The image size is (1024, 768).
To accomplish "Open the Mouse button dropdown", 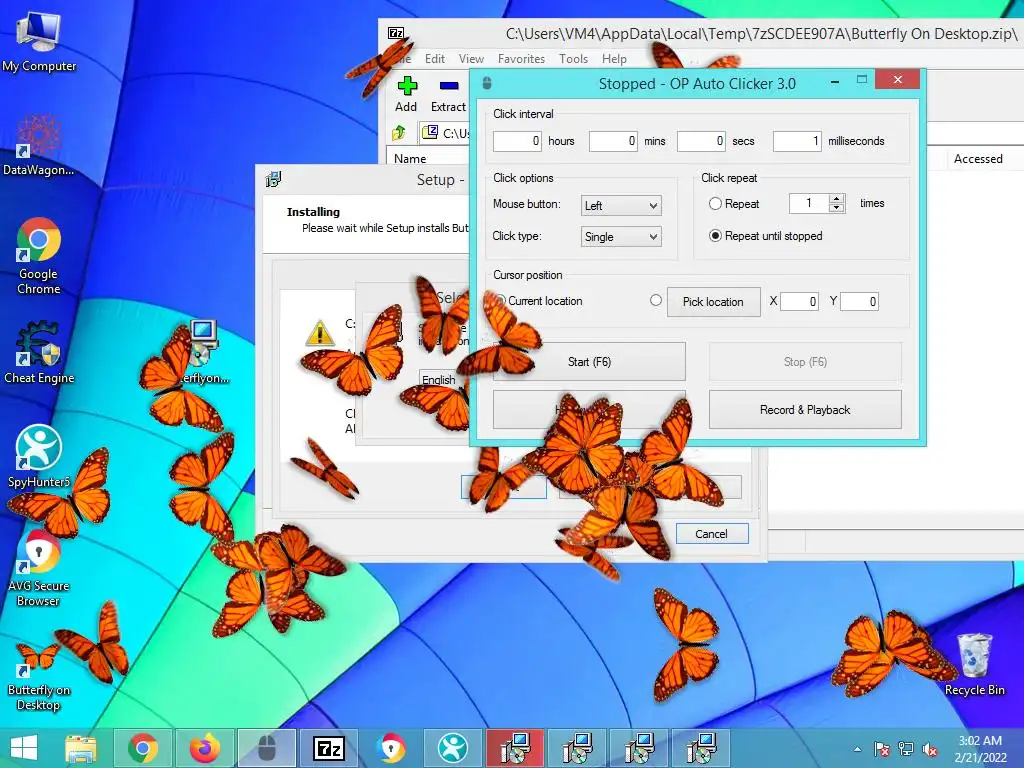I will pos(621,206).
